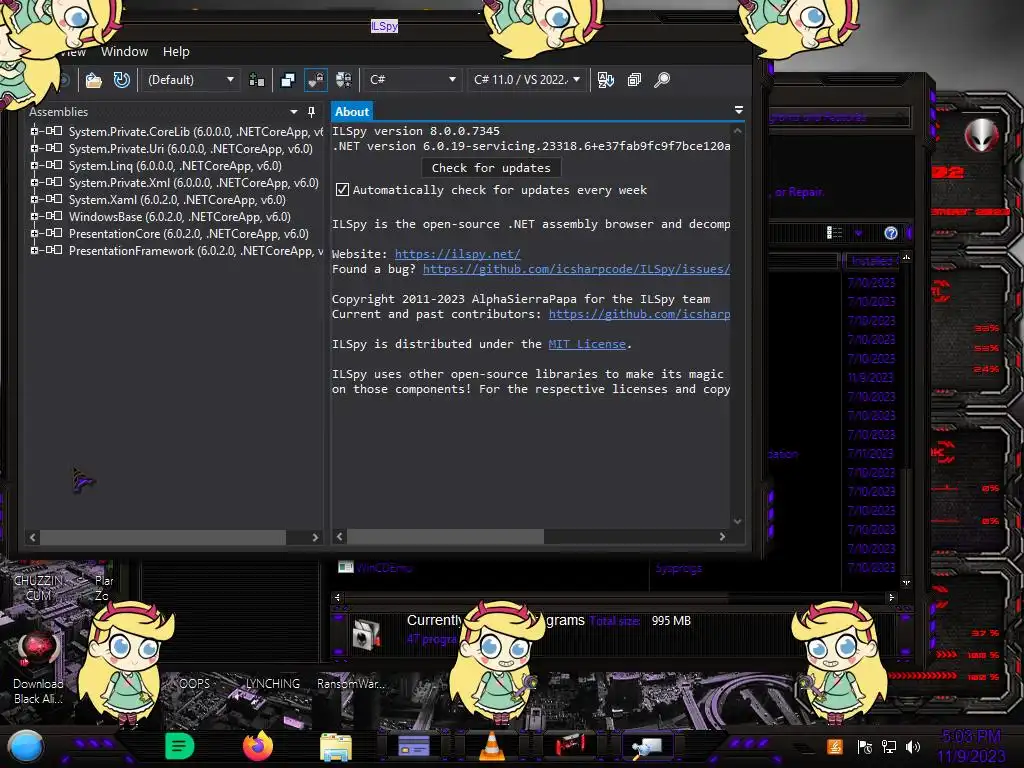Click the LYNCHING desktop label
The width and height of the screenshot is (1024, 768).
[x=272, y=684]
